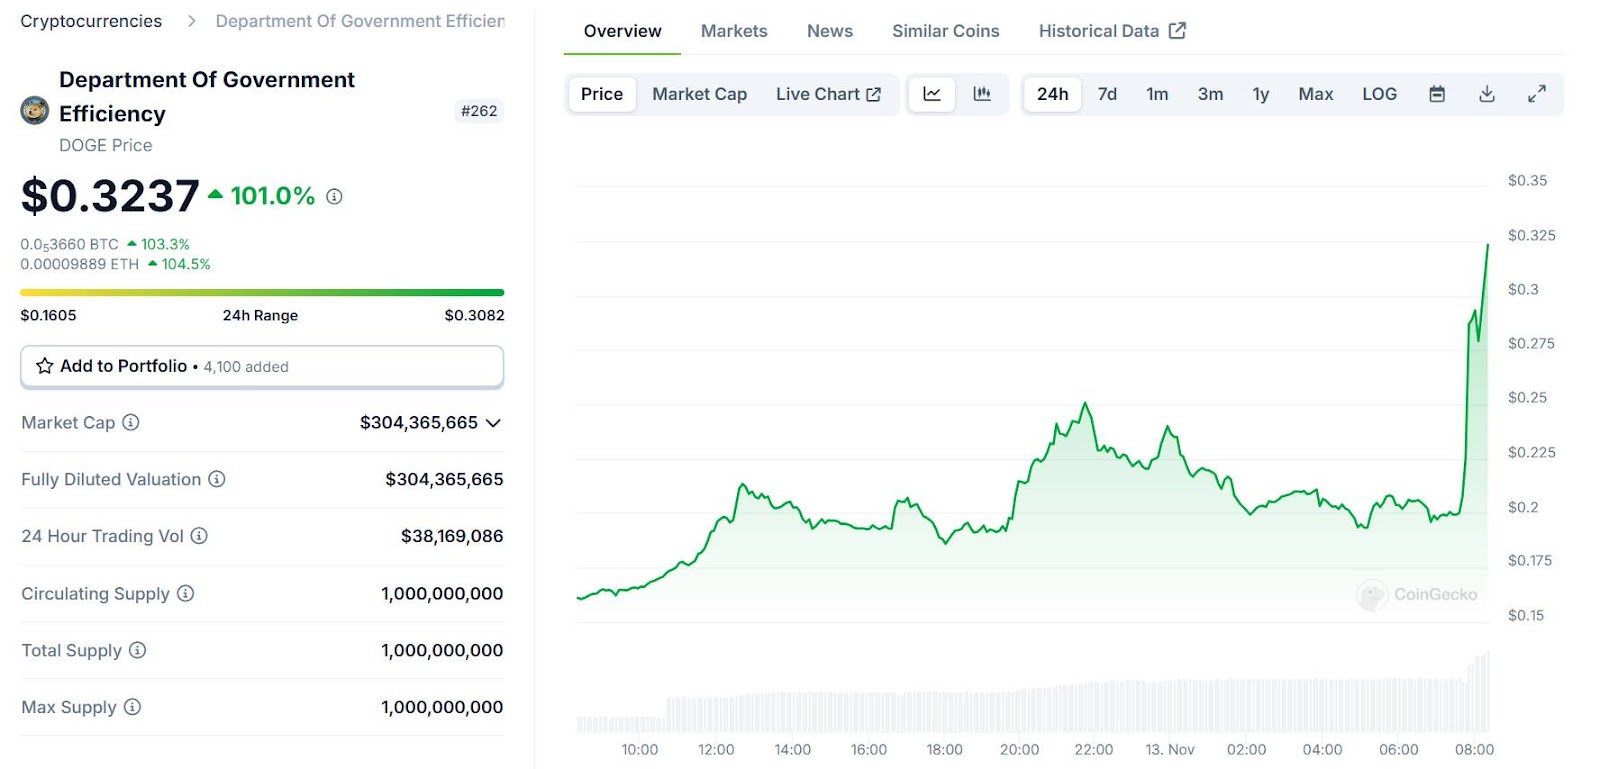Open the Similar Coins tab
This screenshot has height=769, width=1600.
946,31
